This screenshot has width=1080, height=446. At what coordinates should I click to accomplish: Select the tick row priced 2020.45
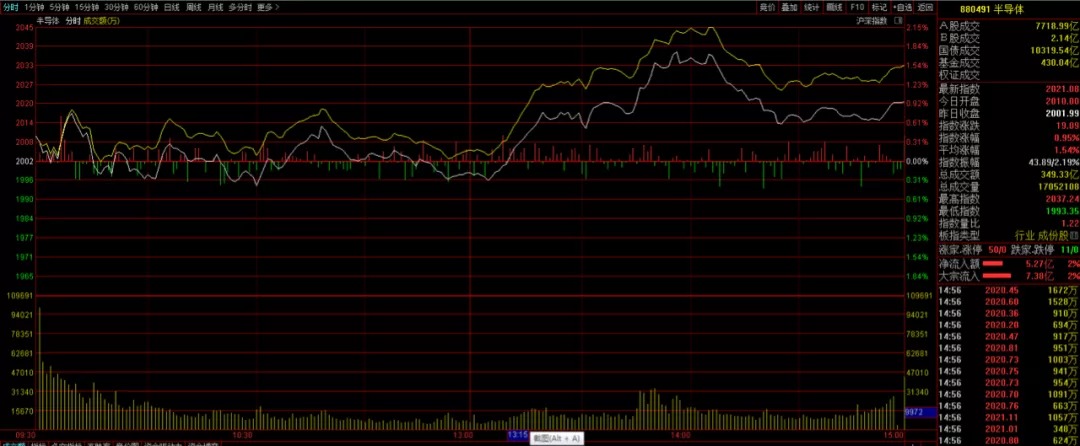pos(1008,290)
